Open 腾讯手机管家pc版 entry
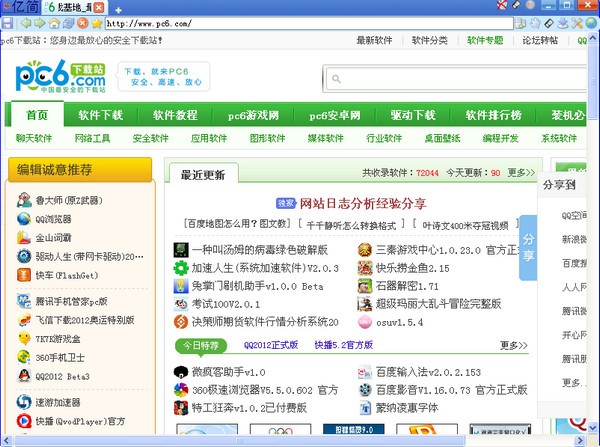Screen dimensions: 600x447 click(x=71, y=302)
